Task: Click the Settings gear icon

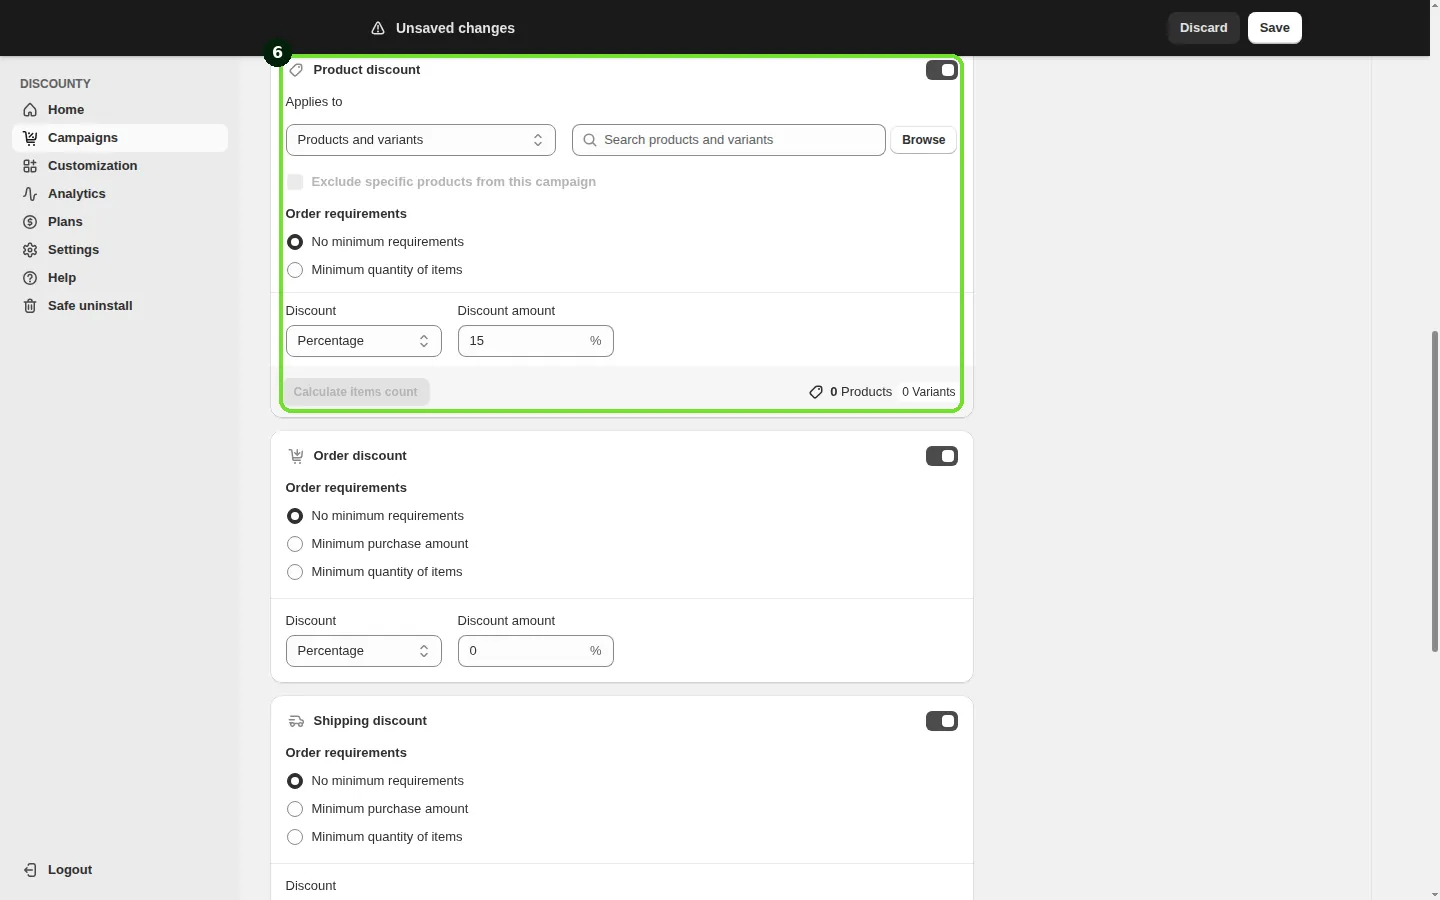Action: tap(30, 250)
